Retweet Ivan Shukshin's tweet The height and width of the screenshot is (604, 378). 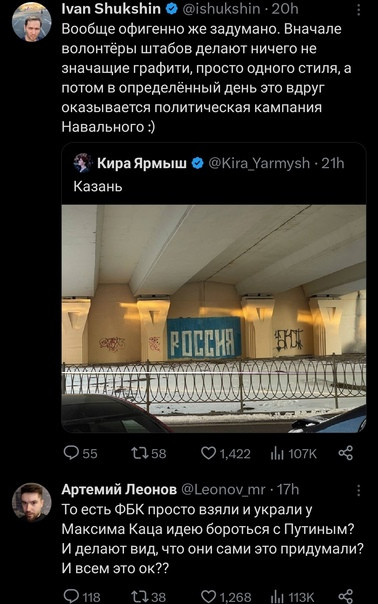tap(148, 453)
